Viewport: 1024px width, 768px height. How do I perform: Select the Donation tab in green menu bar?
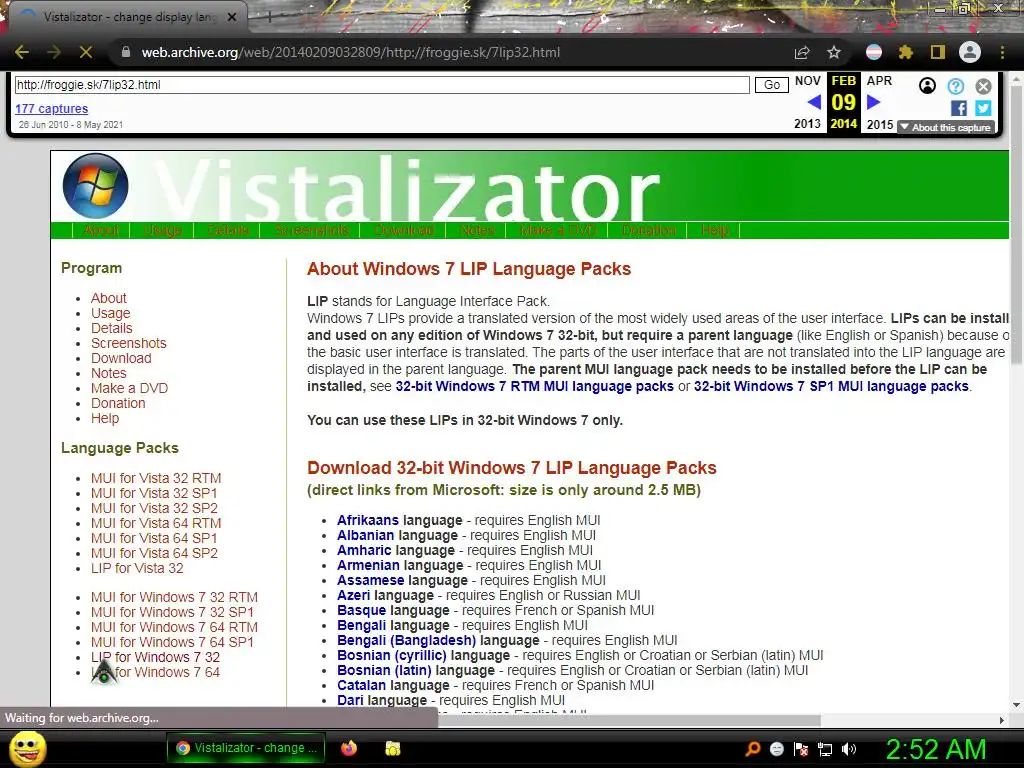click(648, 231)
